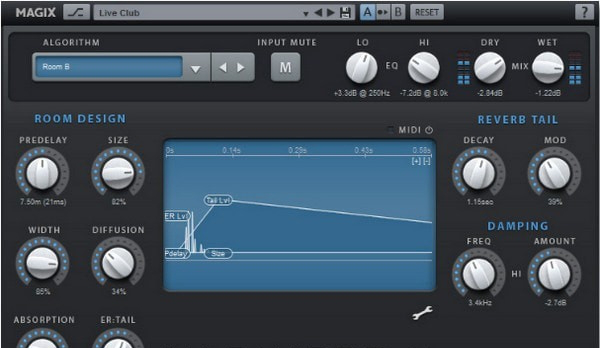Save preset with the floppy disk icon
600x361 pixels.
(345, 13)
